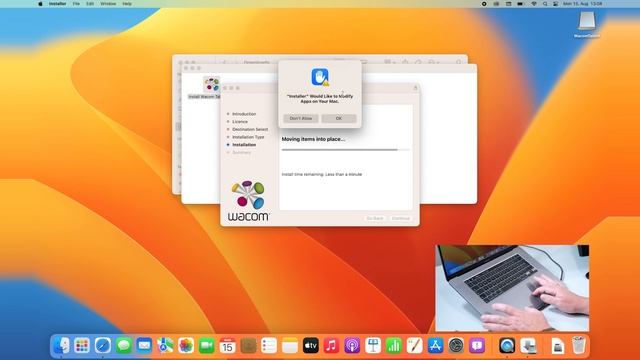Open System Settings from the dock
This screenshot has width=640, height=360.
click(456, 346)
